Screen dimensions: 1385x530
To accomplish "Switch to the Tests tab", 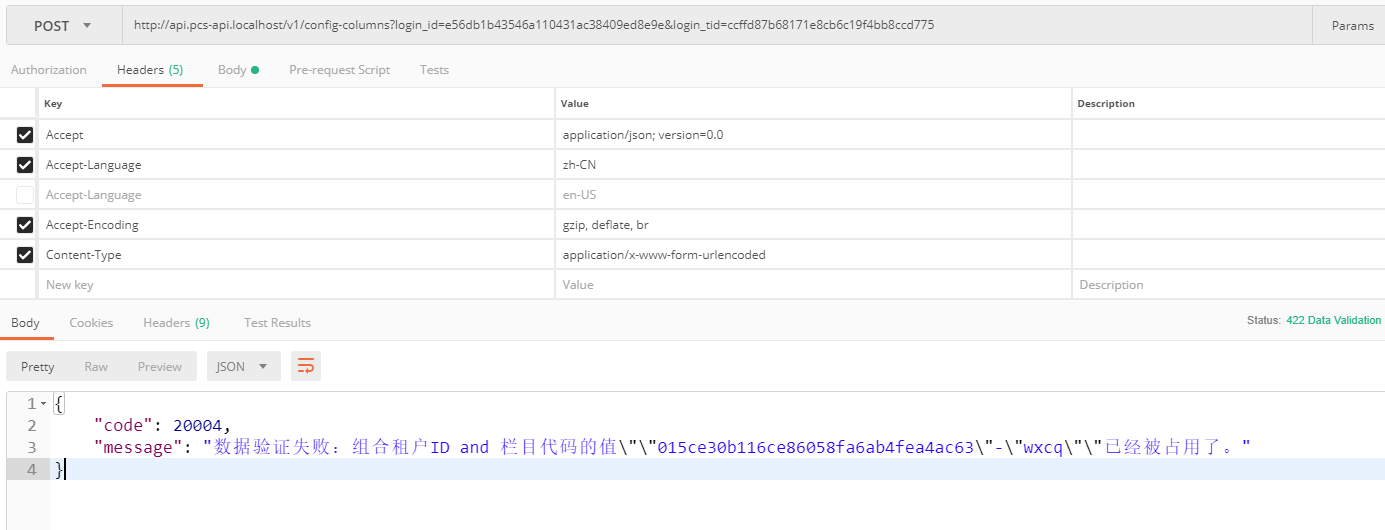I will coord(434,70).
